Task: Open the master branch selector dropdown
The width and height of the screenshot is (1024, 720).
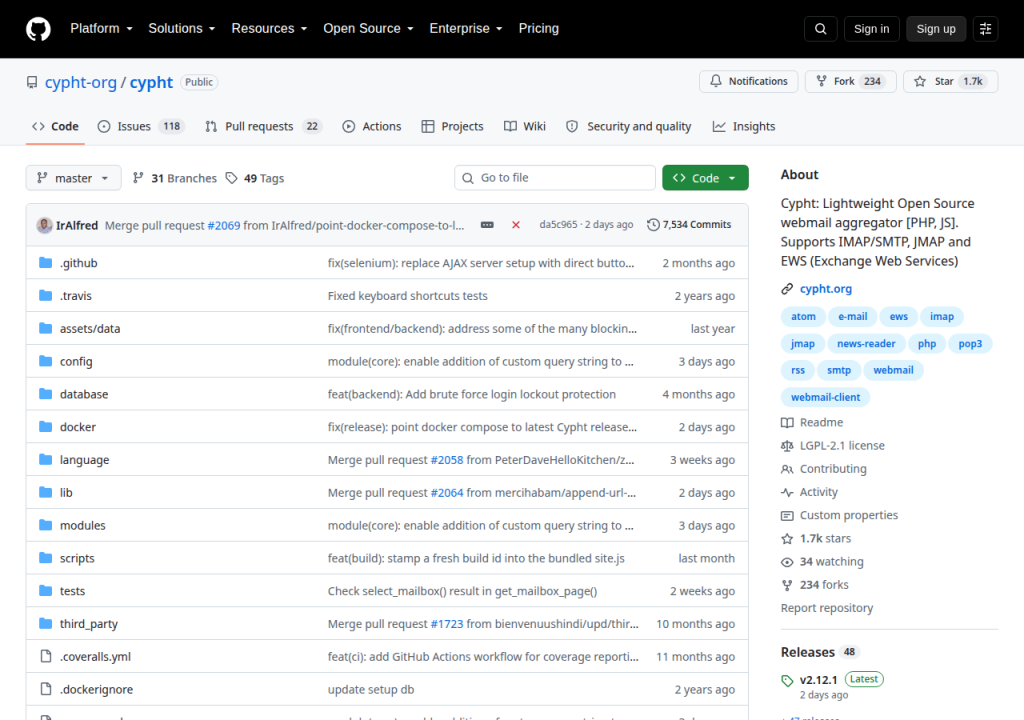Action: (73, 178)
